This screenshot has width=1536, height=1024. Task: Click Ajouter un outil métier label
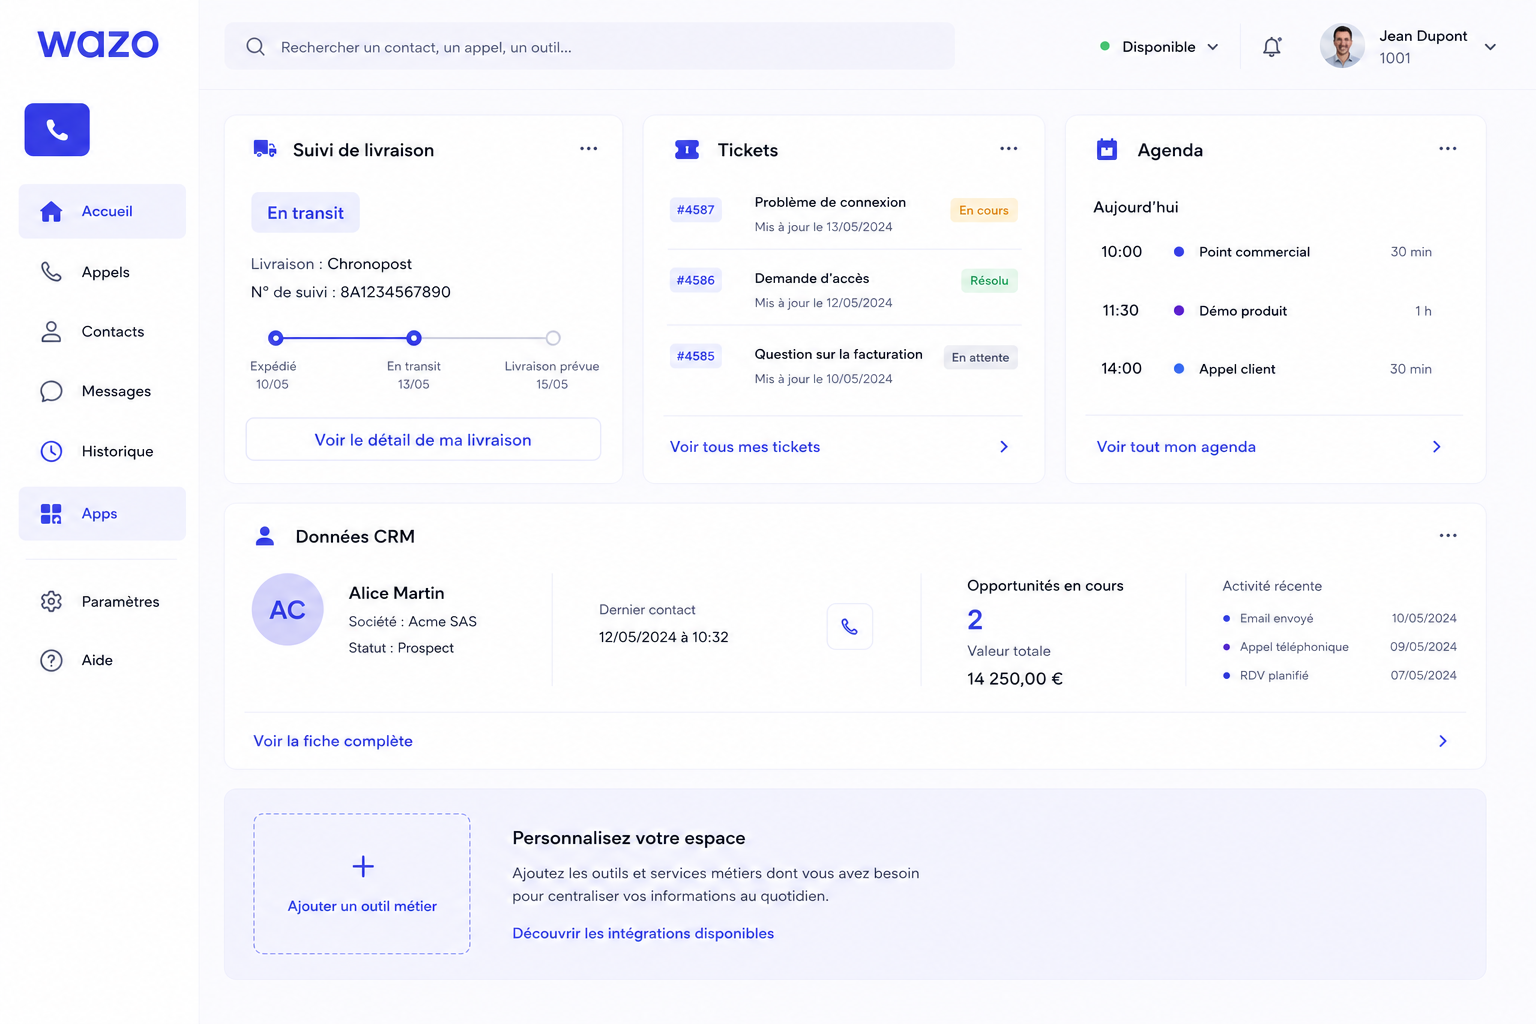362,906
